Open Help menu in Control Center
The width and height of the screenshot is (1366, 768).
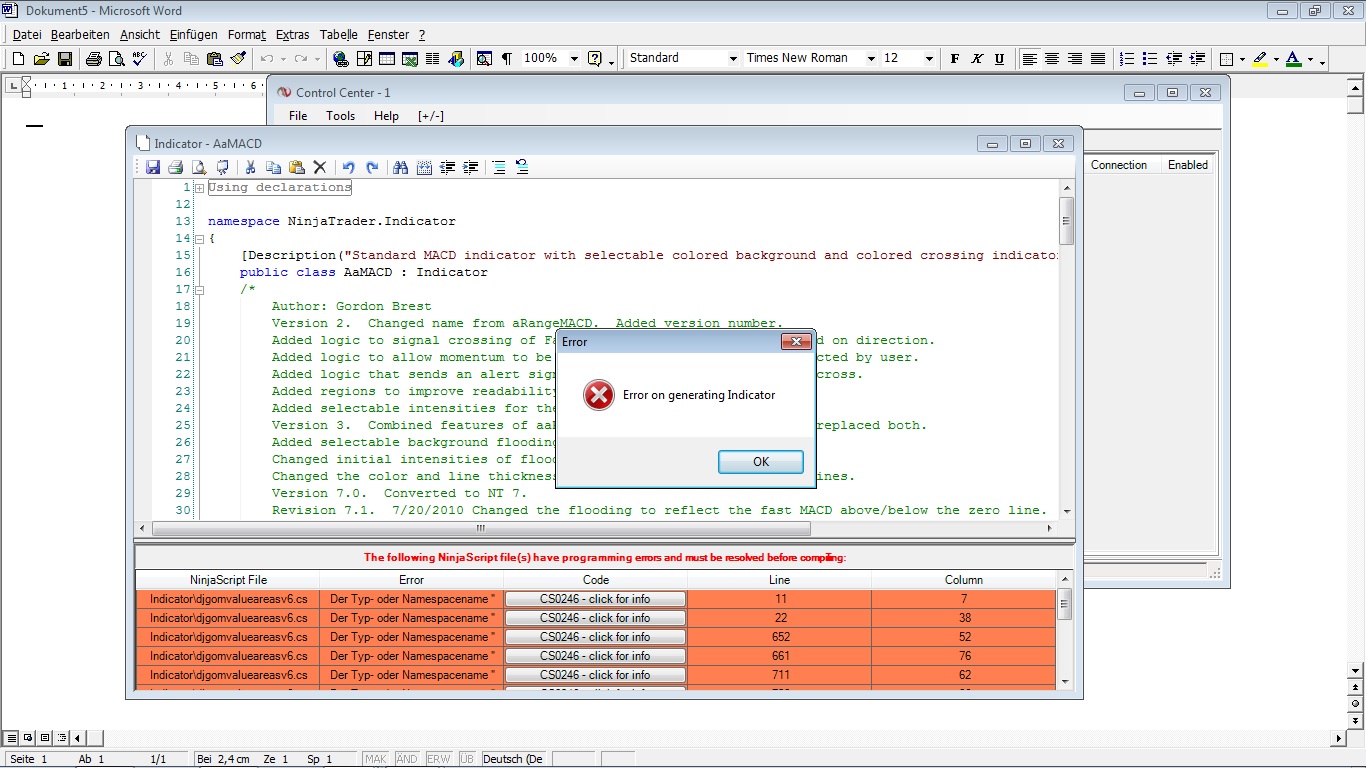coord(386,116)
